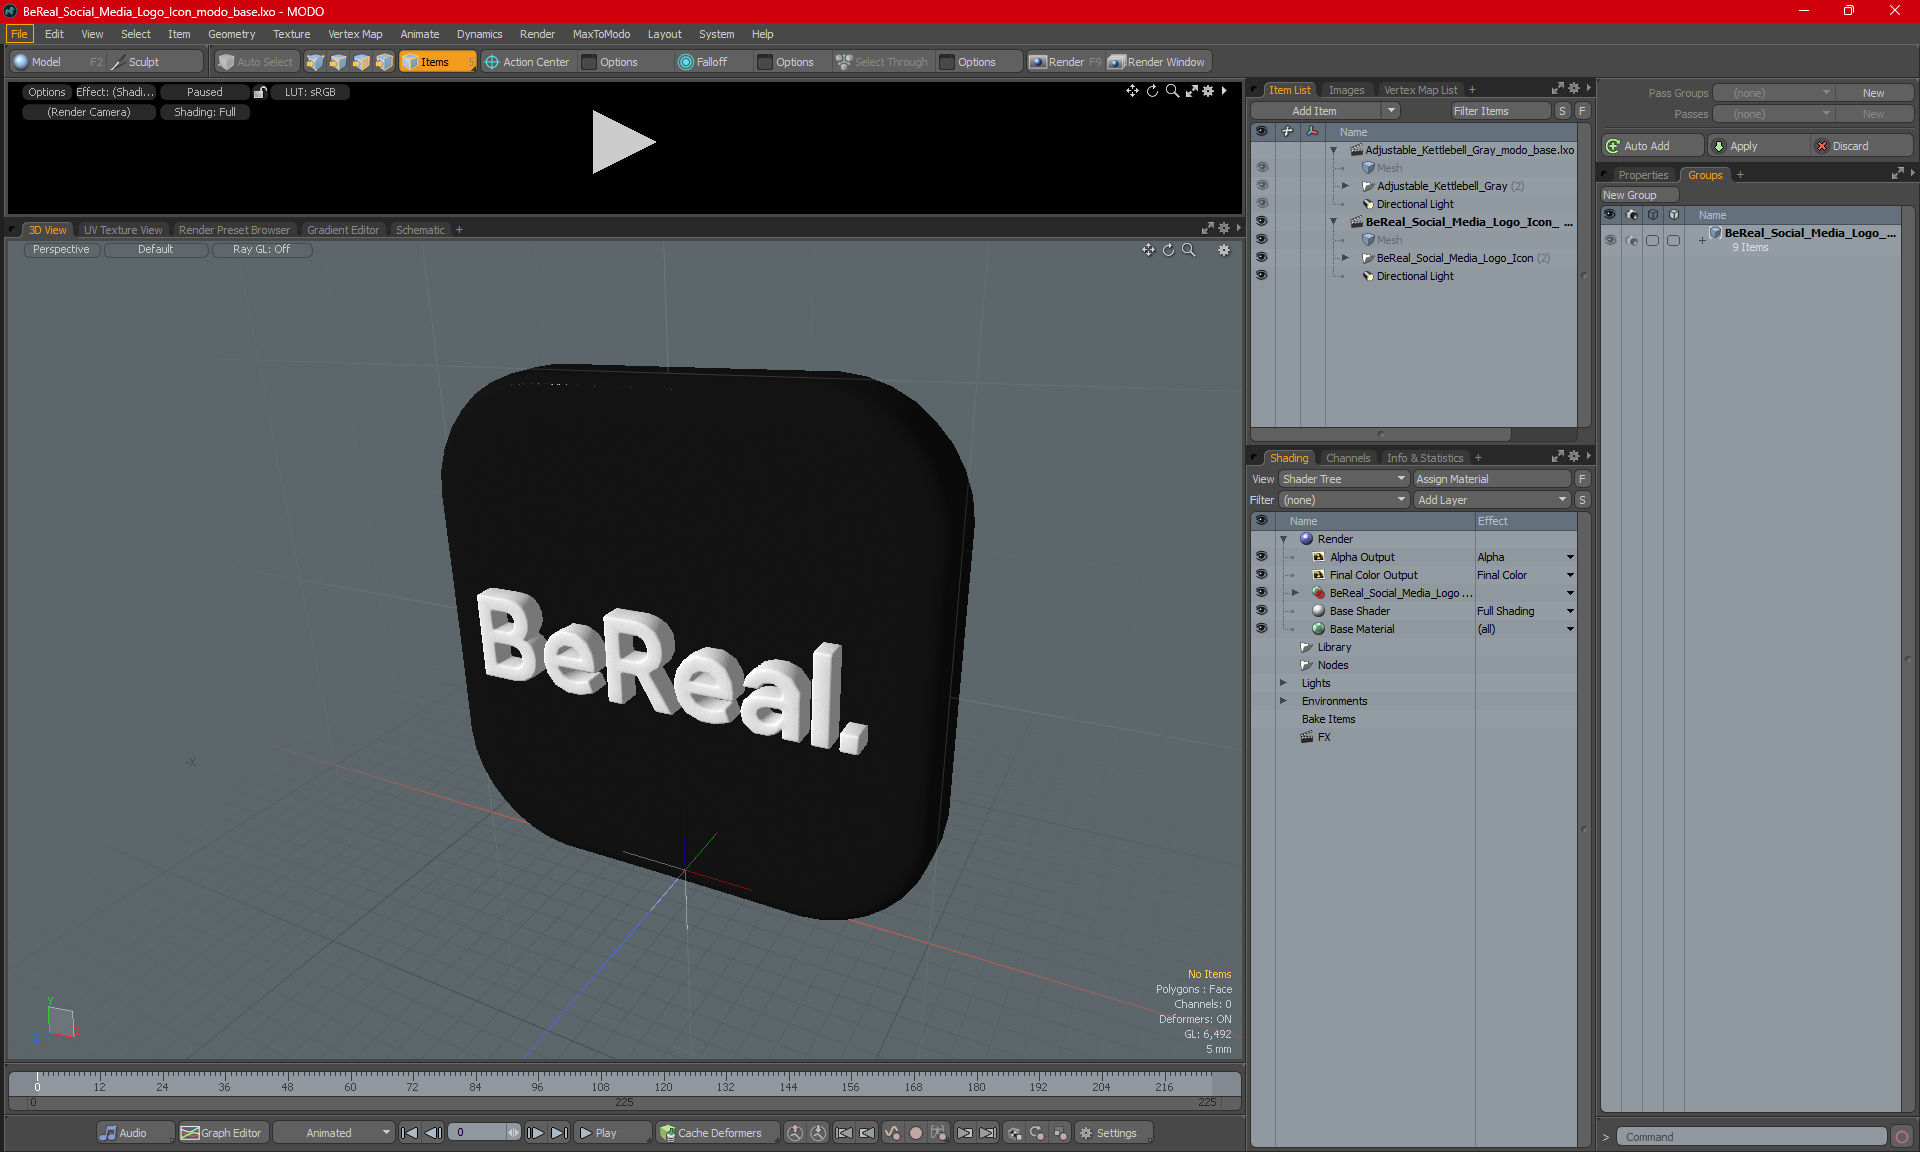Click frame 96 on the timeline
The image size is (1920, 1152).
point(537,1086)
